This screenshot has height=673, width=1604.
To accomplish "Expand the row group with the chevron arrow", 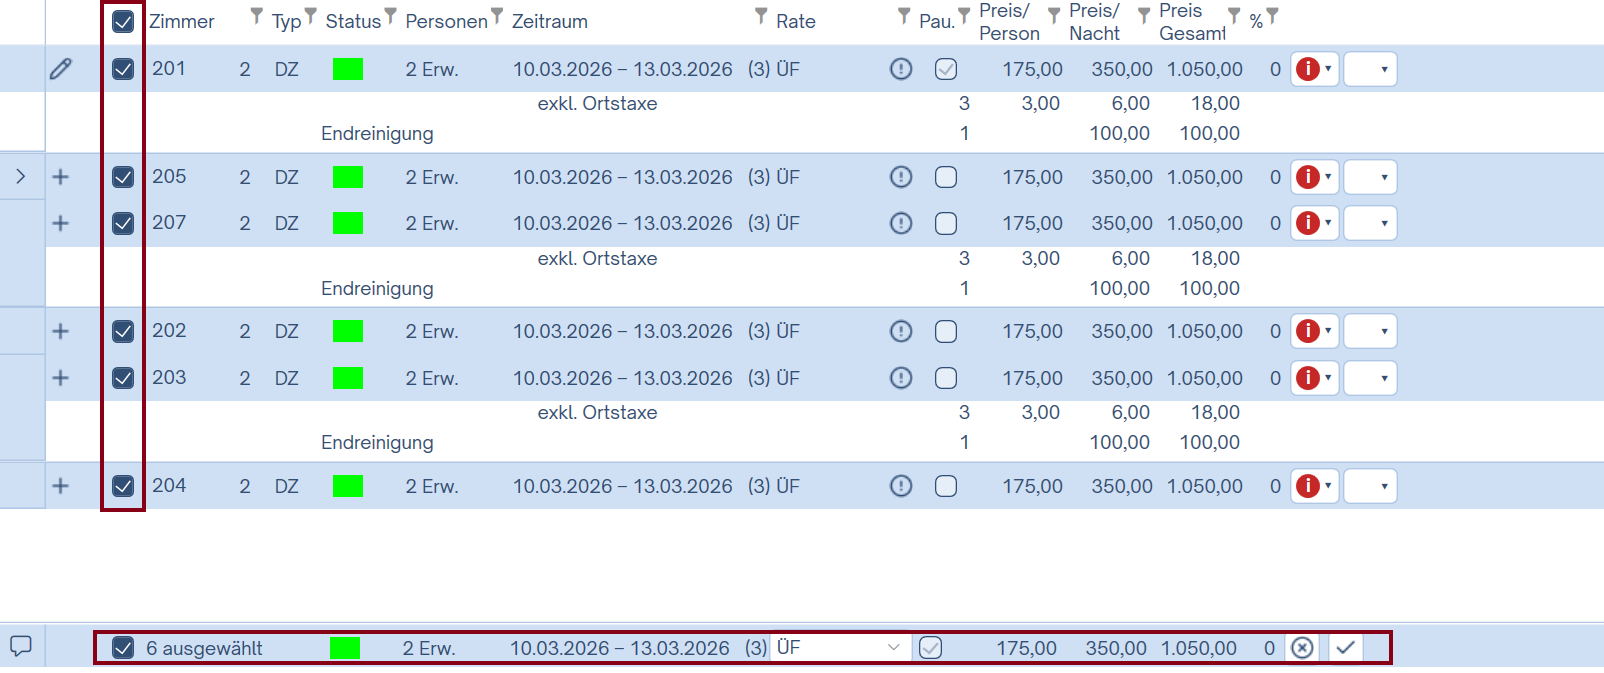I will click(x=21, y=177).
